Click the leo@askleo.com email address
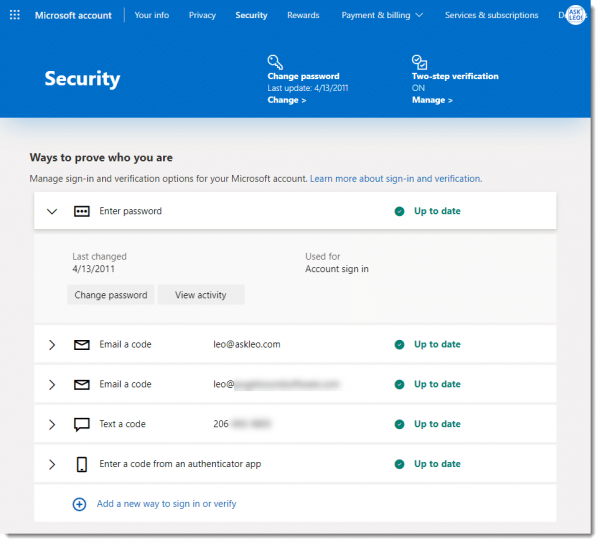The image size is (600, 543). tap(246, 344)
